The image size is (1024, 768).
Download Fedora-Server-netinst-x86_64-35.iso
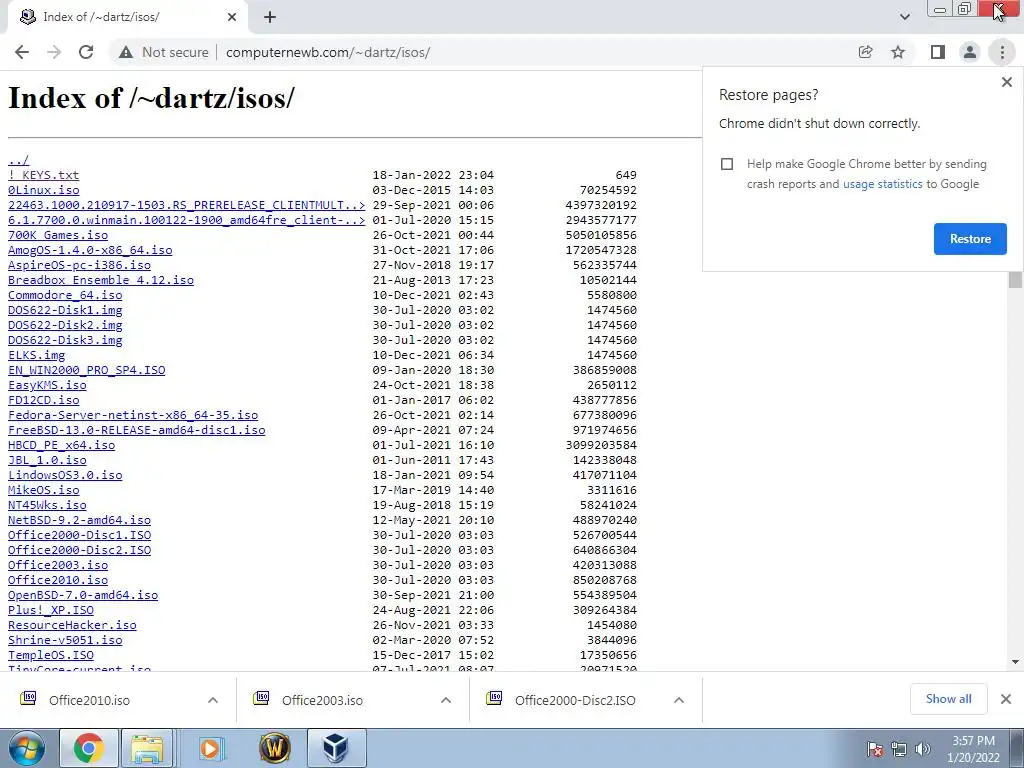[133, 415]
